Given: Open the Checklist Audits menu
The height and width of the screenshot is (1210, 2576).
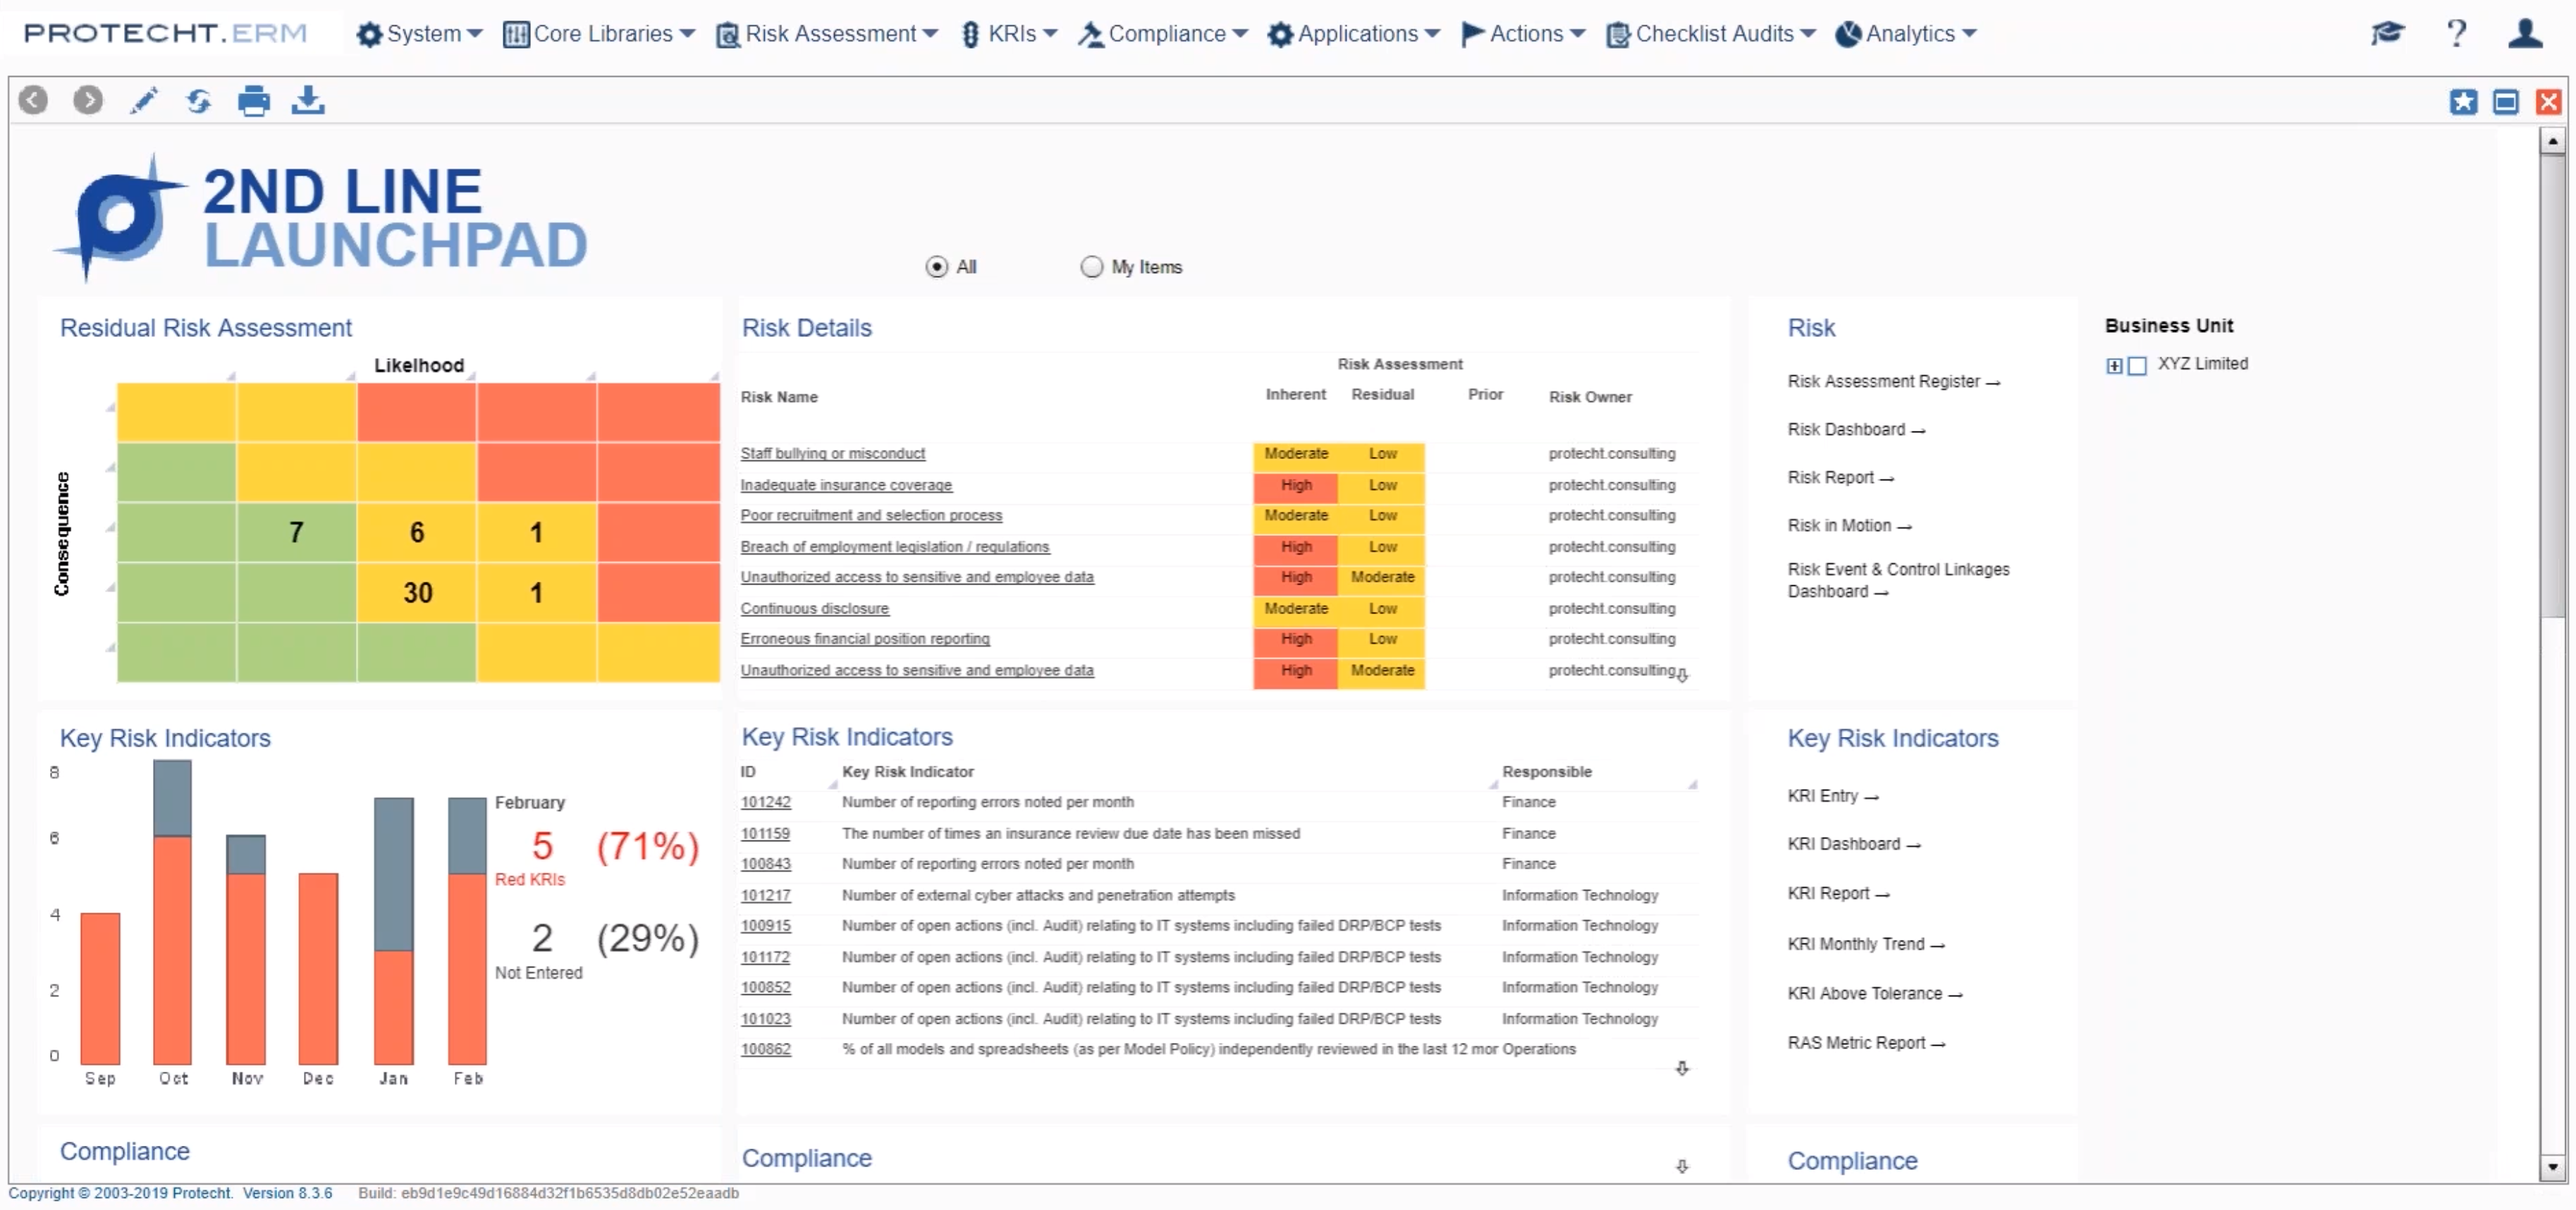Looking at the screenshot, I should tap(1710, 33).
